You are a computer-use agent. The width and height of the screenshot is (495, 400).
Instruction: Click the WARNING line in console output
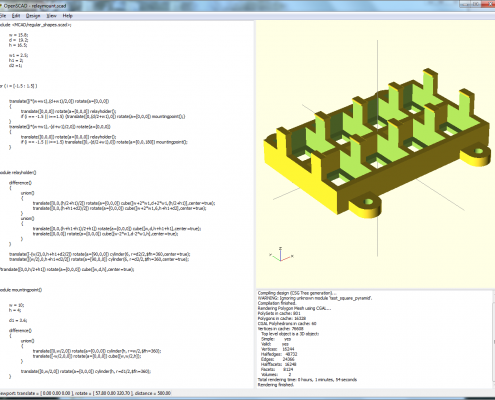click(x=315, y=298)
